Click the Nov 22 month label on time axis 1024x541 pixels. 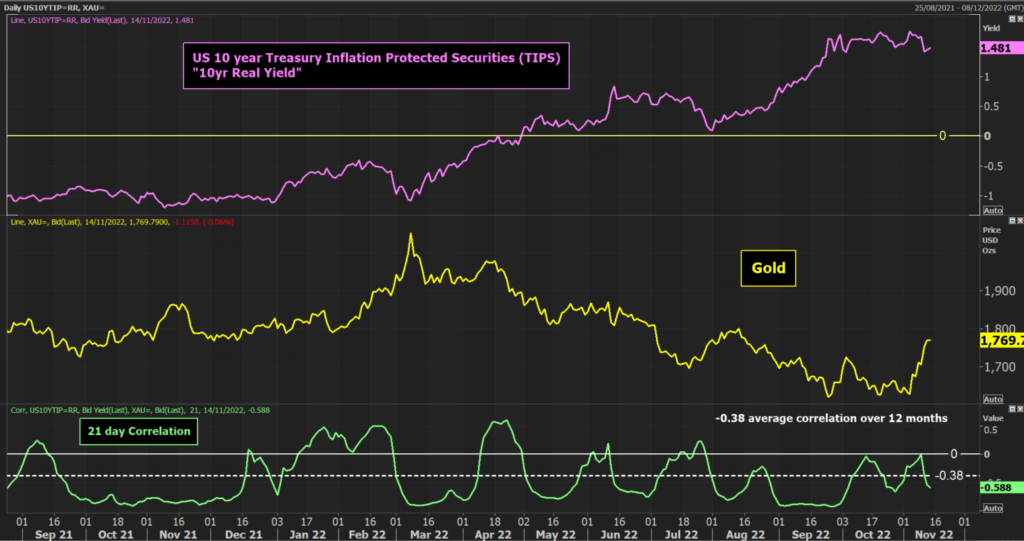[x=935, y=534]
